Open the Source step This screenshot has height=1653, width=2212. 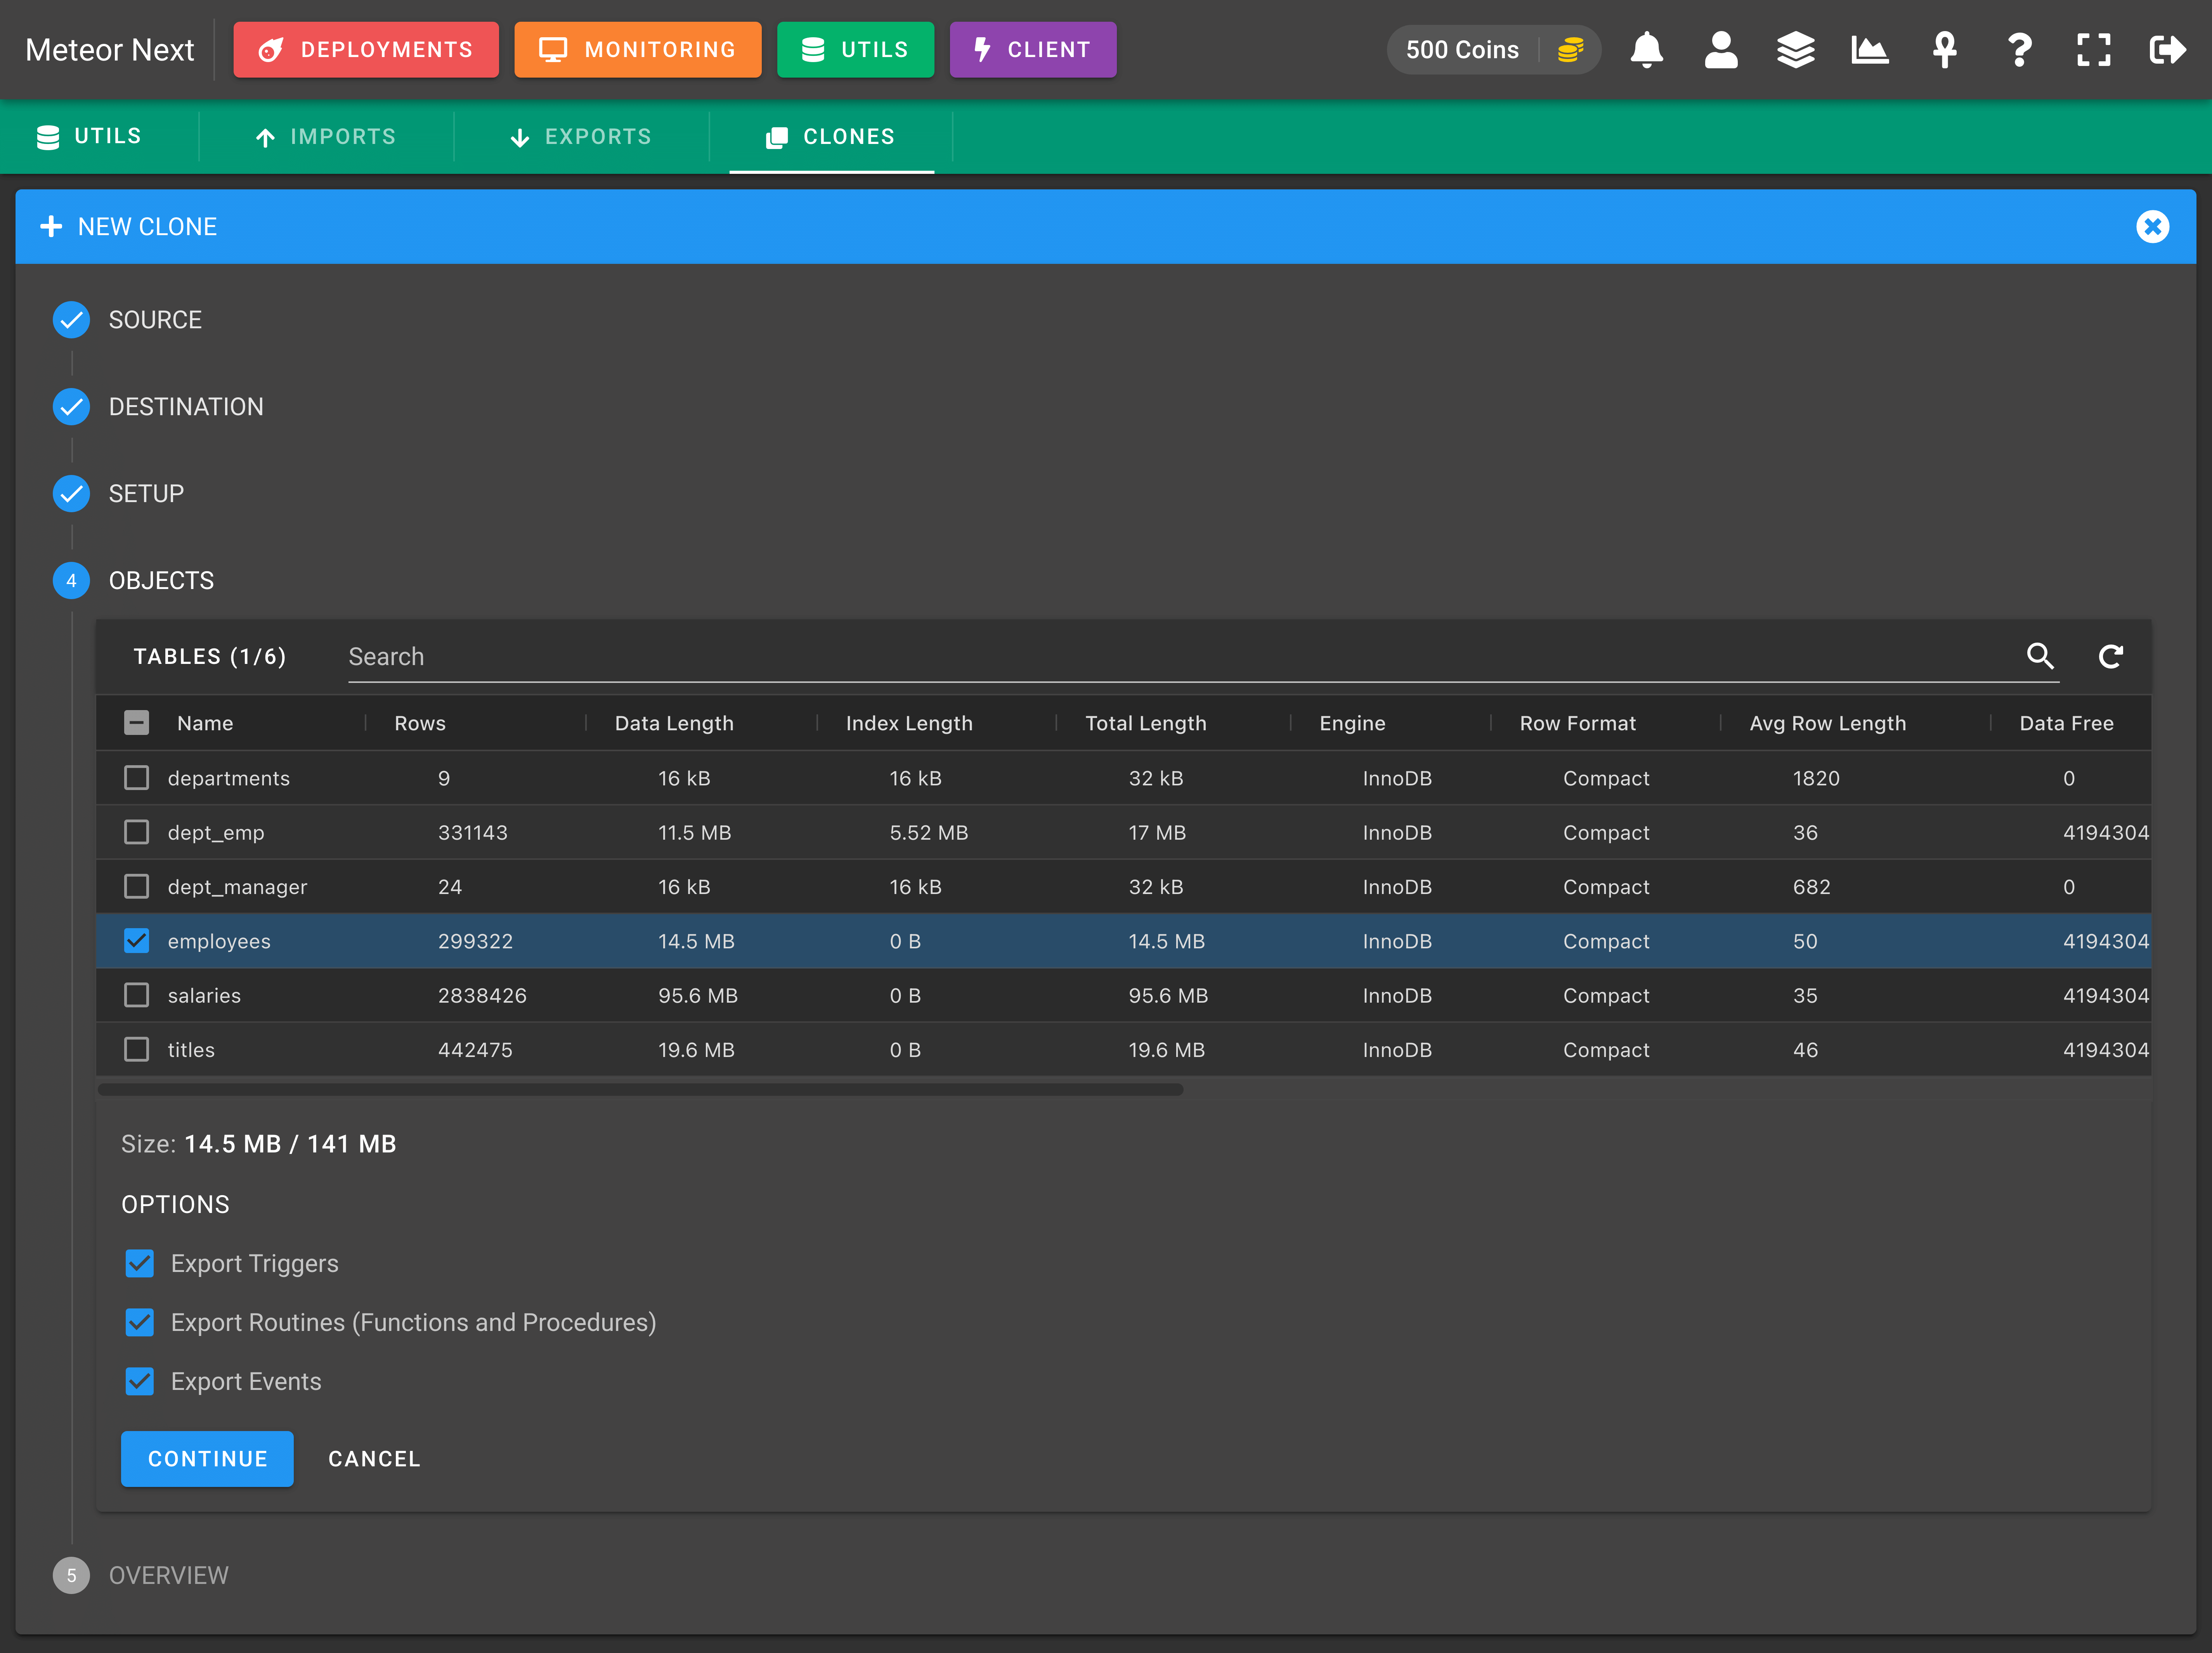tap(155, 320)
